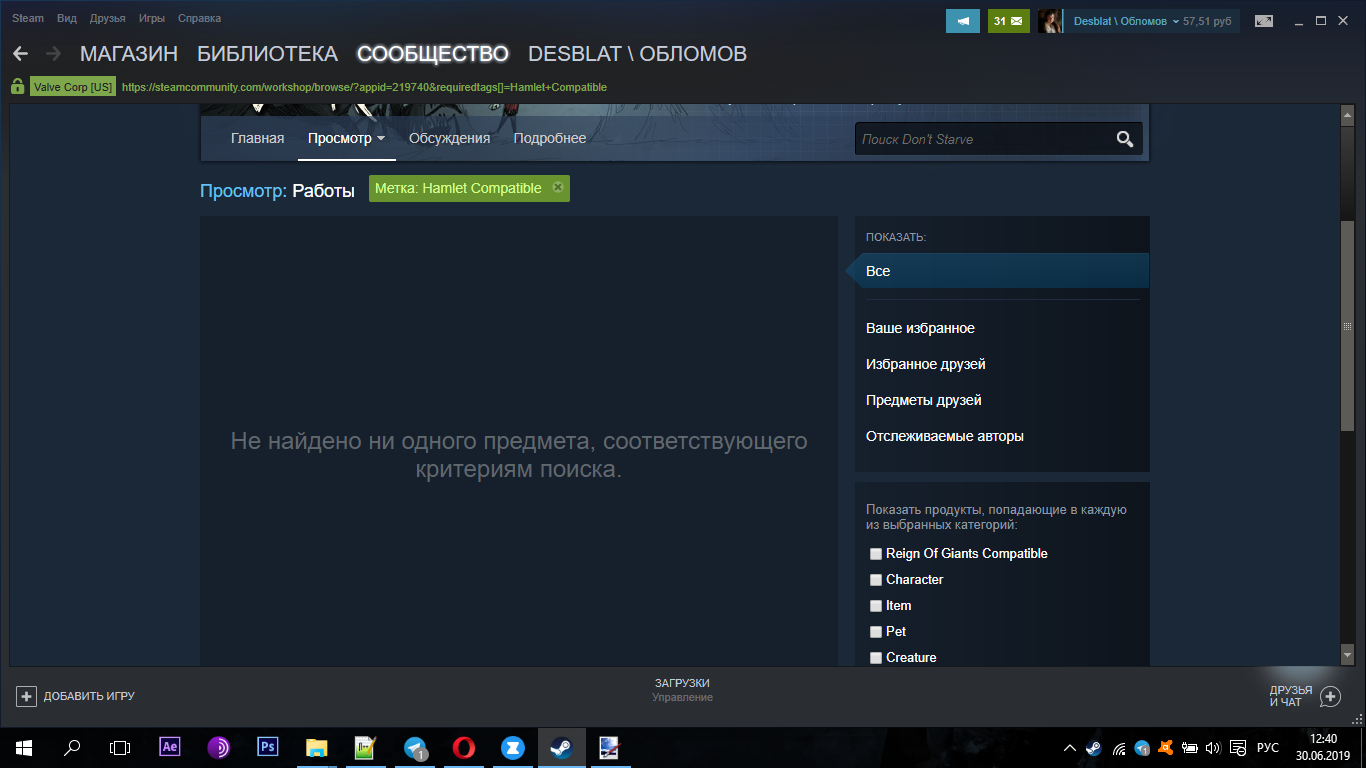Image resolution: width=1366 pixels, height=768 pixels.
Task: Click the user avatar picture
Action: [x=1050, y=21]
